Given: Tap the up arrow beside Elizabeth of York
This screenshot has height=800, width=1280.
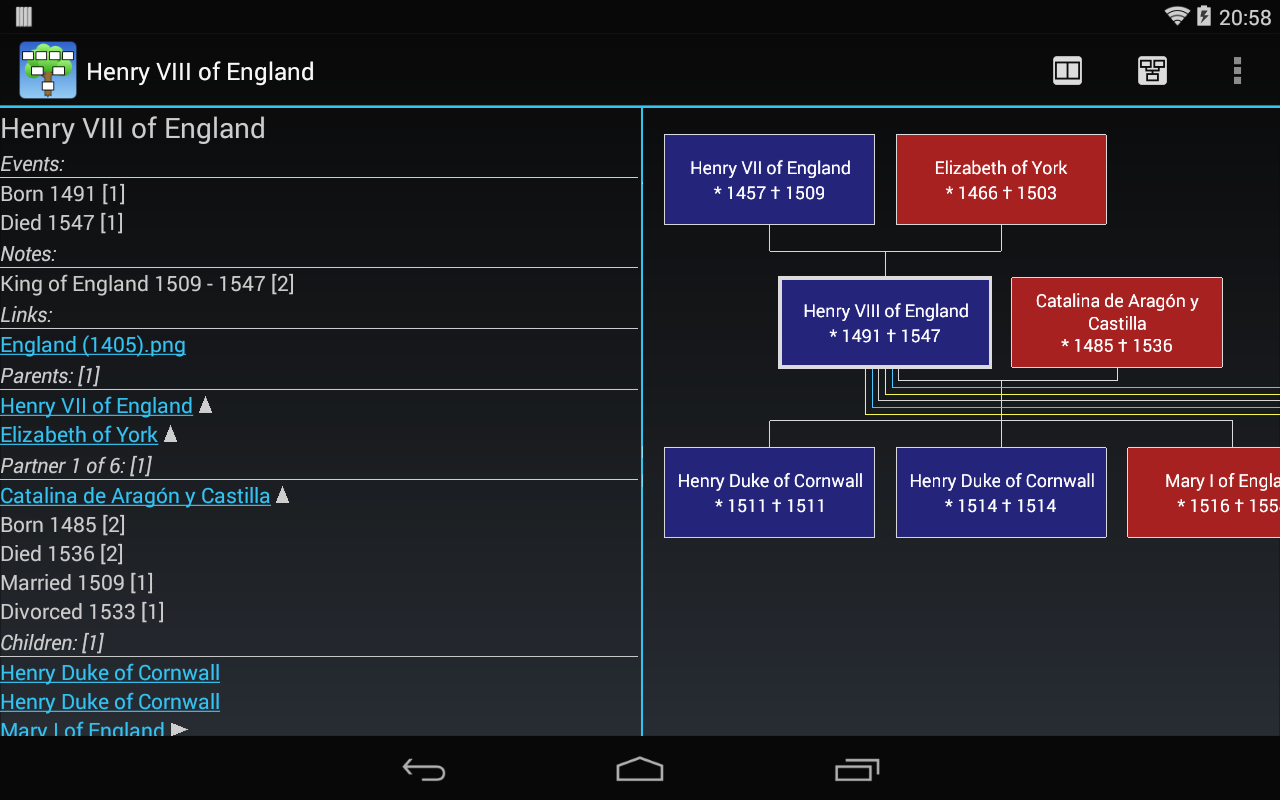Looking at the screenshot, I should tap(170, 434).
